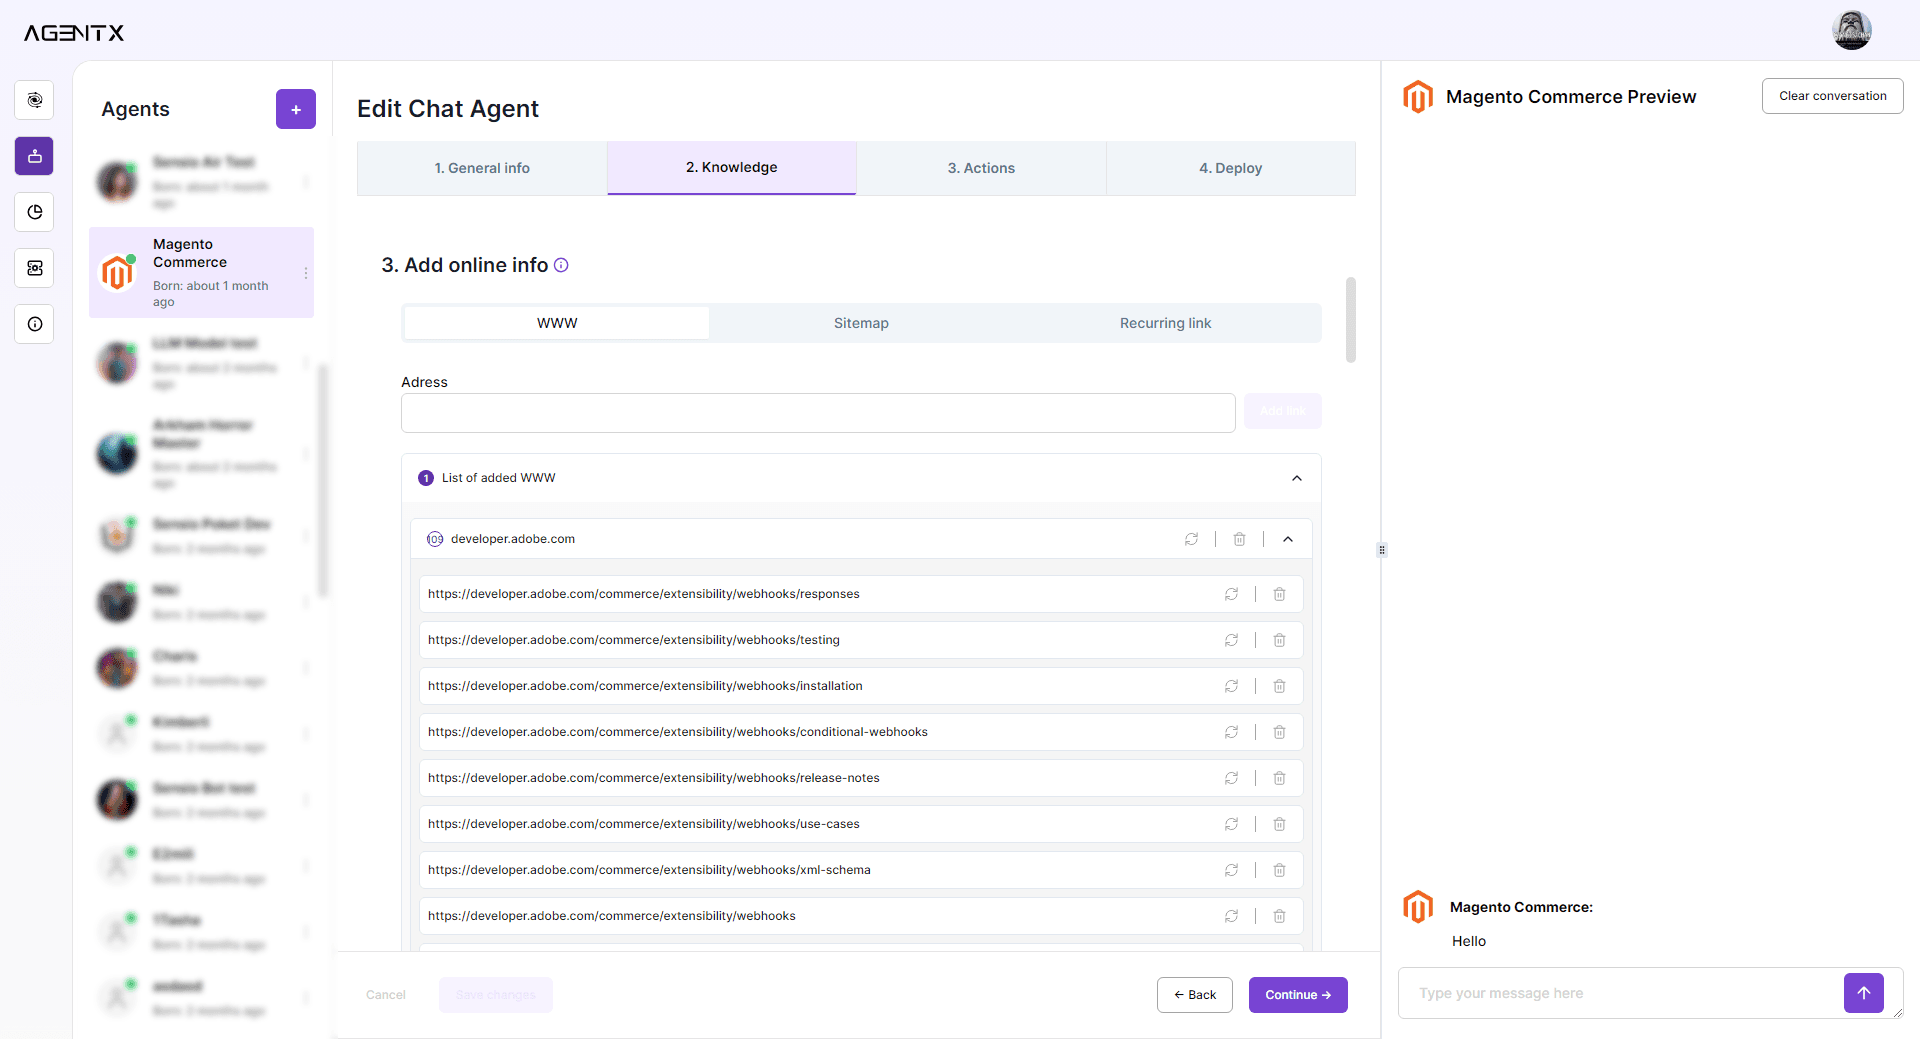Select the Magento Commerce agent

(x=201, y=273)
